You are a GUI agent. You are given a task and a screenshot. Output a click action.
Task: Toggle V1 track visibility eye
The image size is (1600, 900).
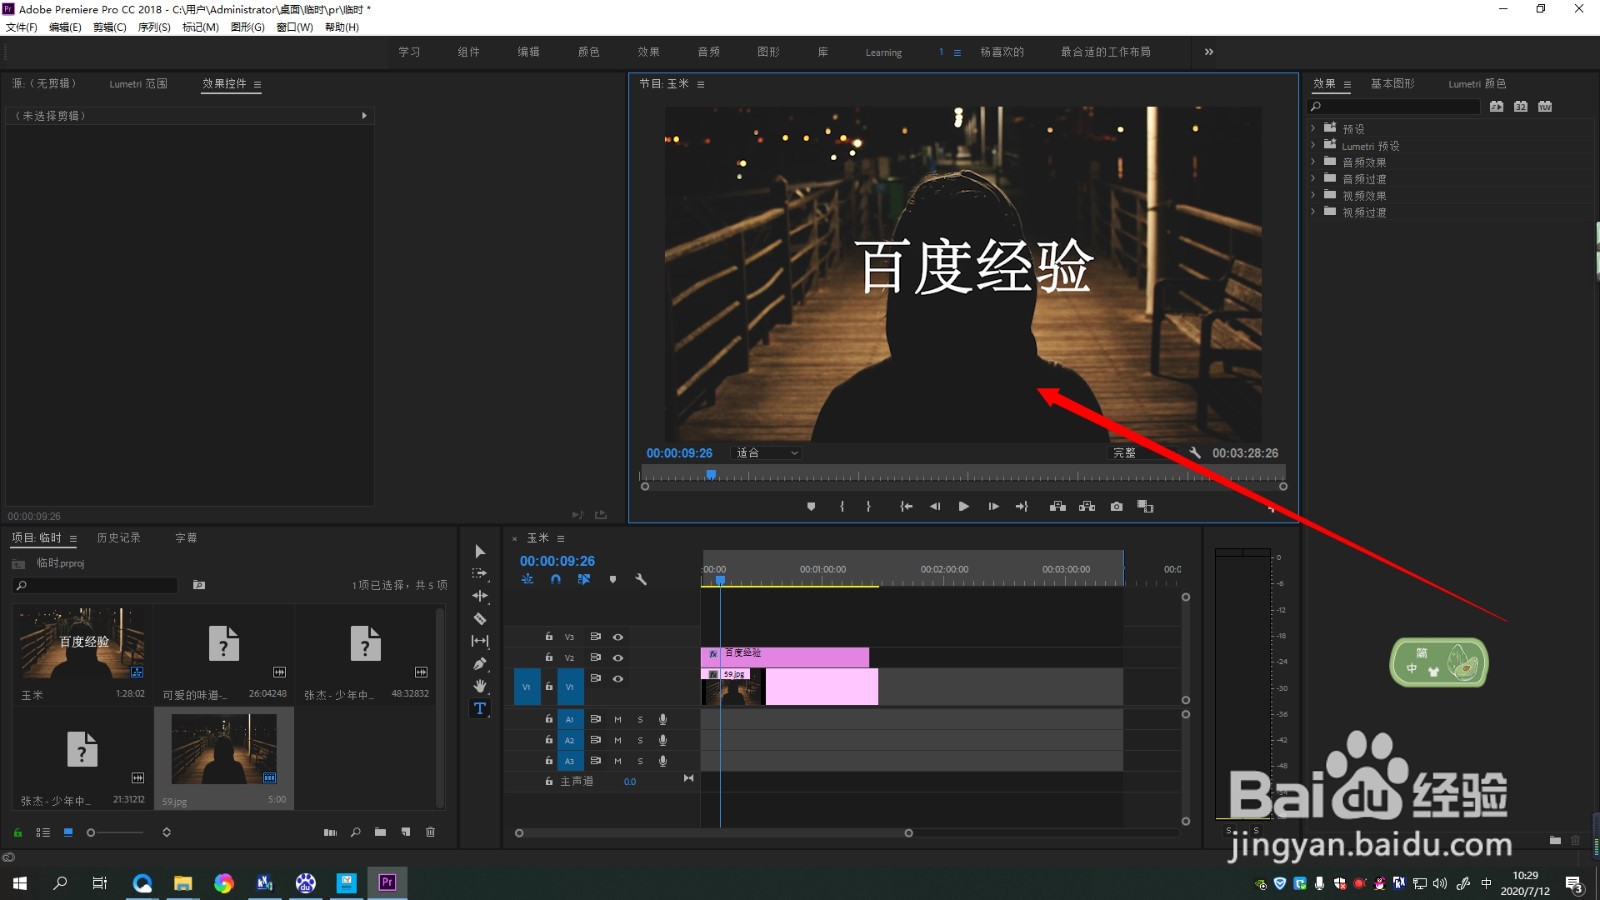tap(618, 679)
